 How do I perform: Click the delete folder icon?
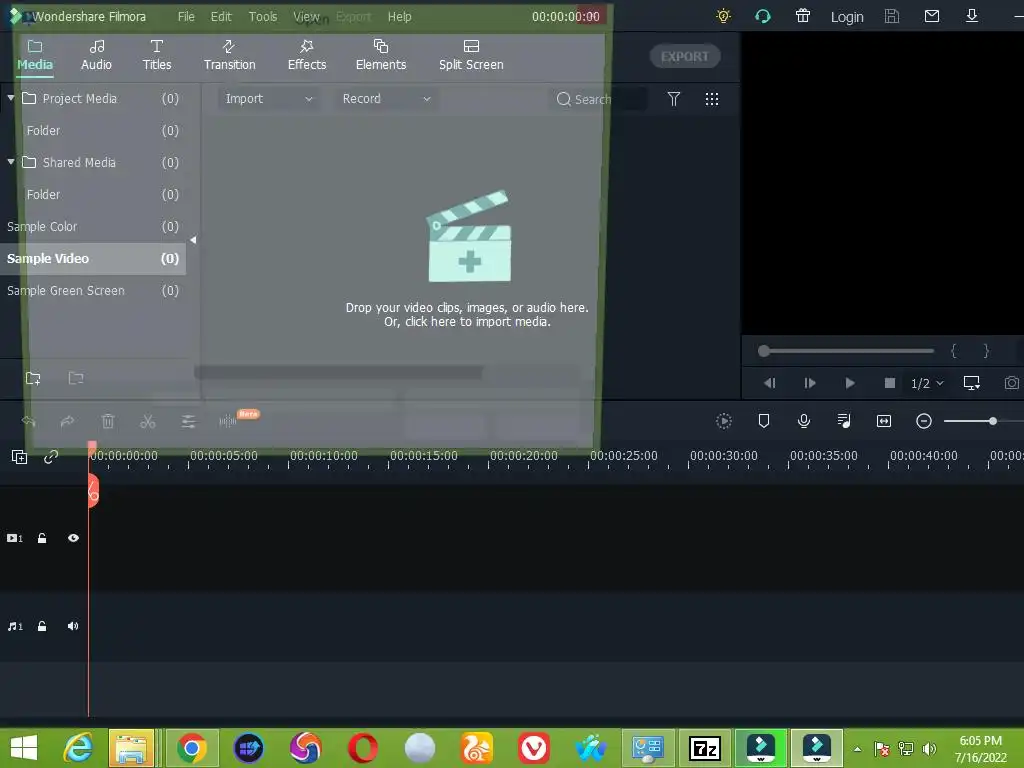pos(76,378)
